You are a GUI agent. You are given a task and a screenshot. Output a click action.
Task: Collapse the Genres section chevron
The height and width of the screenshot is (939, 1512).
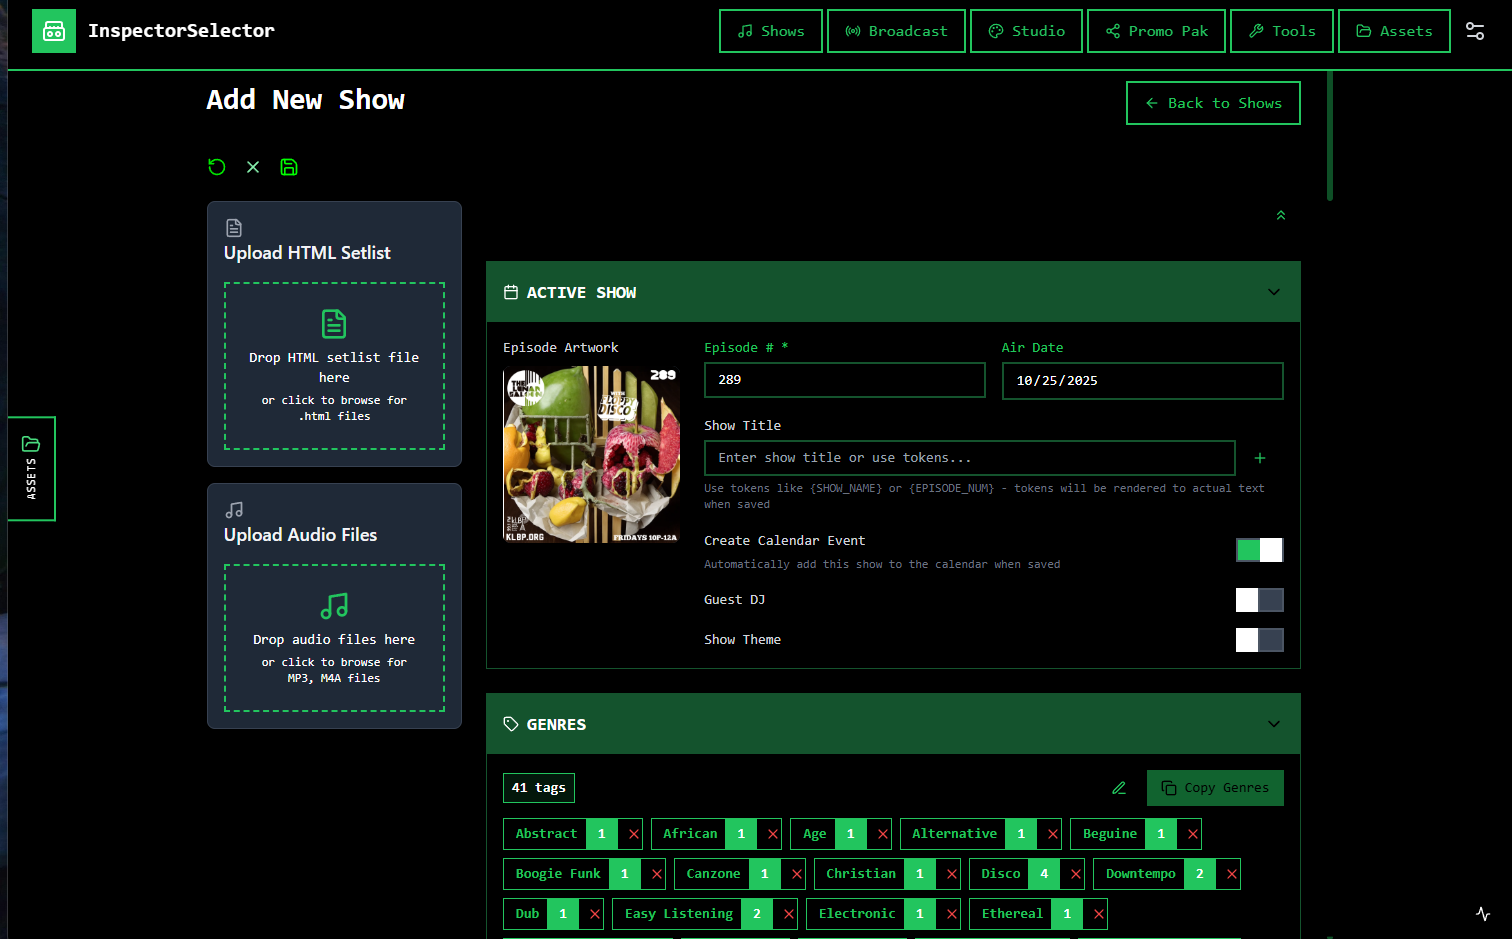[1273, 724]
